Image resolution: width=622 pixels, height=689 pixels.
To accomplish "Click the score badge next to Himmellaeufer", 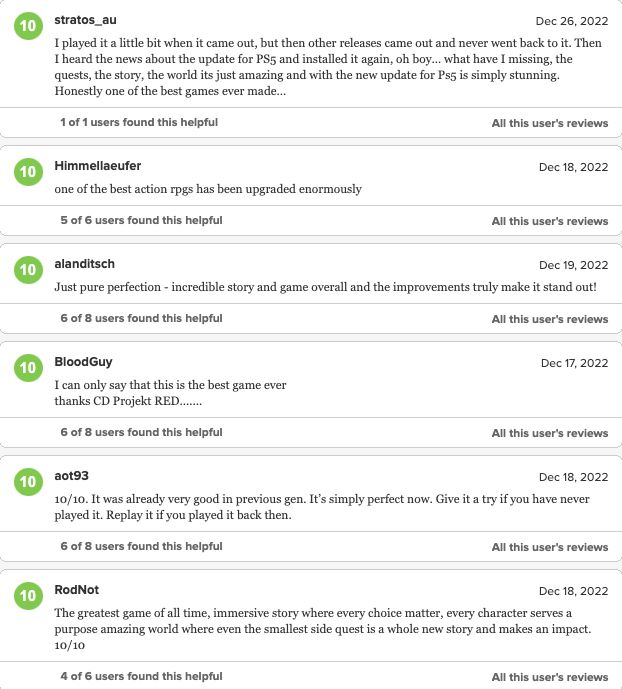I will click(x=28, y=172).
